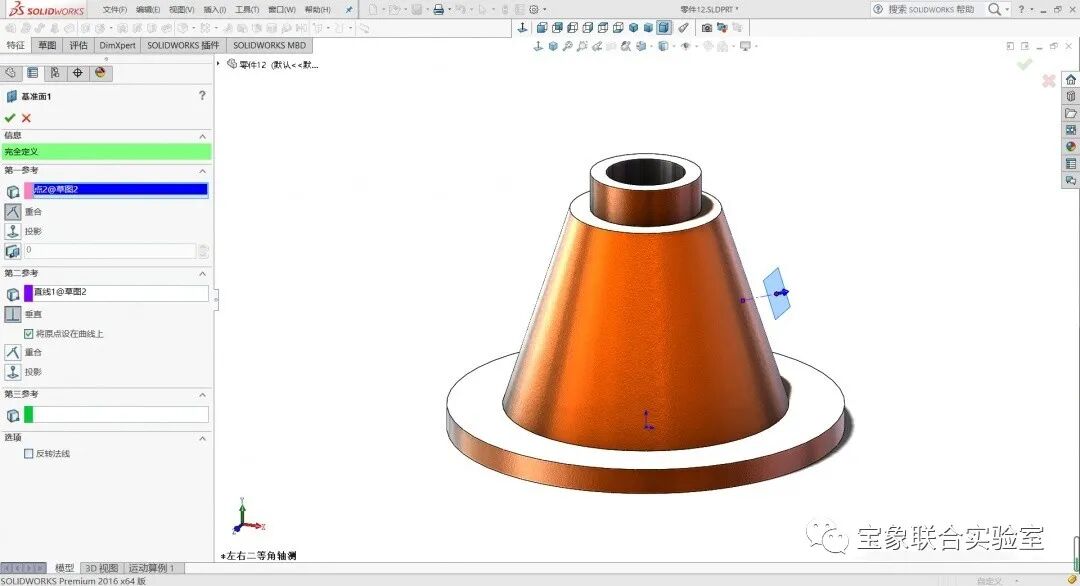Uncheck the 将原点设在曲线上 checkbox

(28, 333)
